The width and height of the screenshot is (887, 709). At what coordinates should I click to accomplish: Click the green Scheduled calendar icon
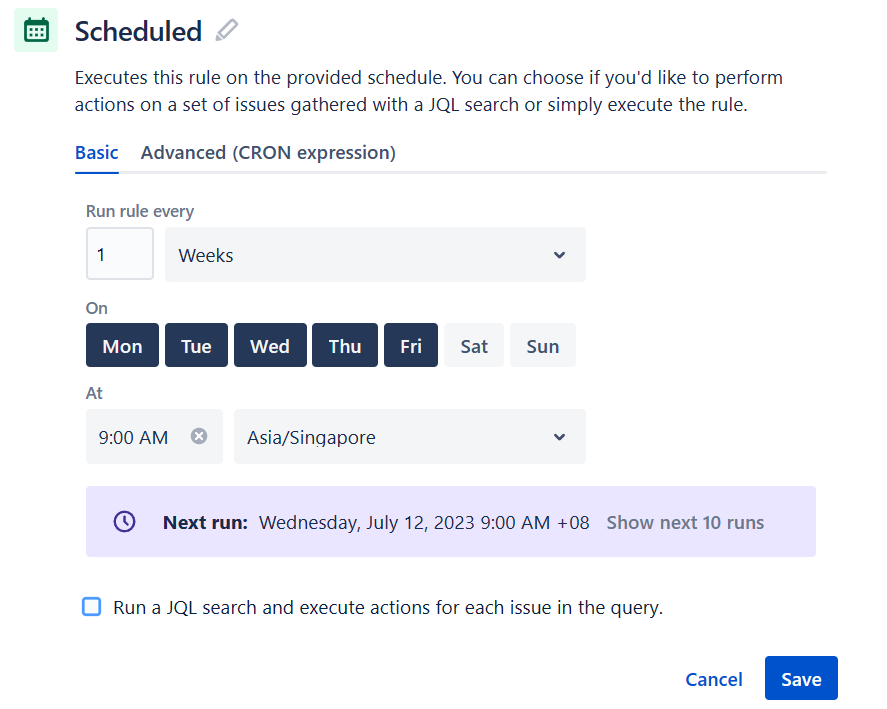[x=36, y=30]
